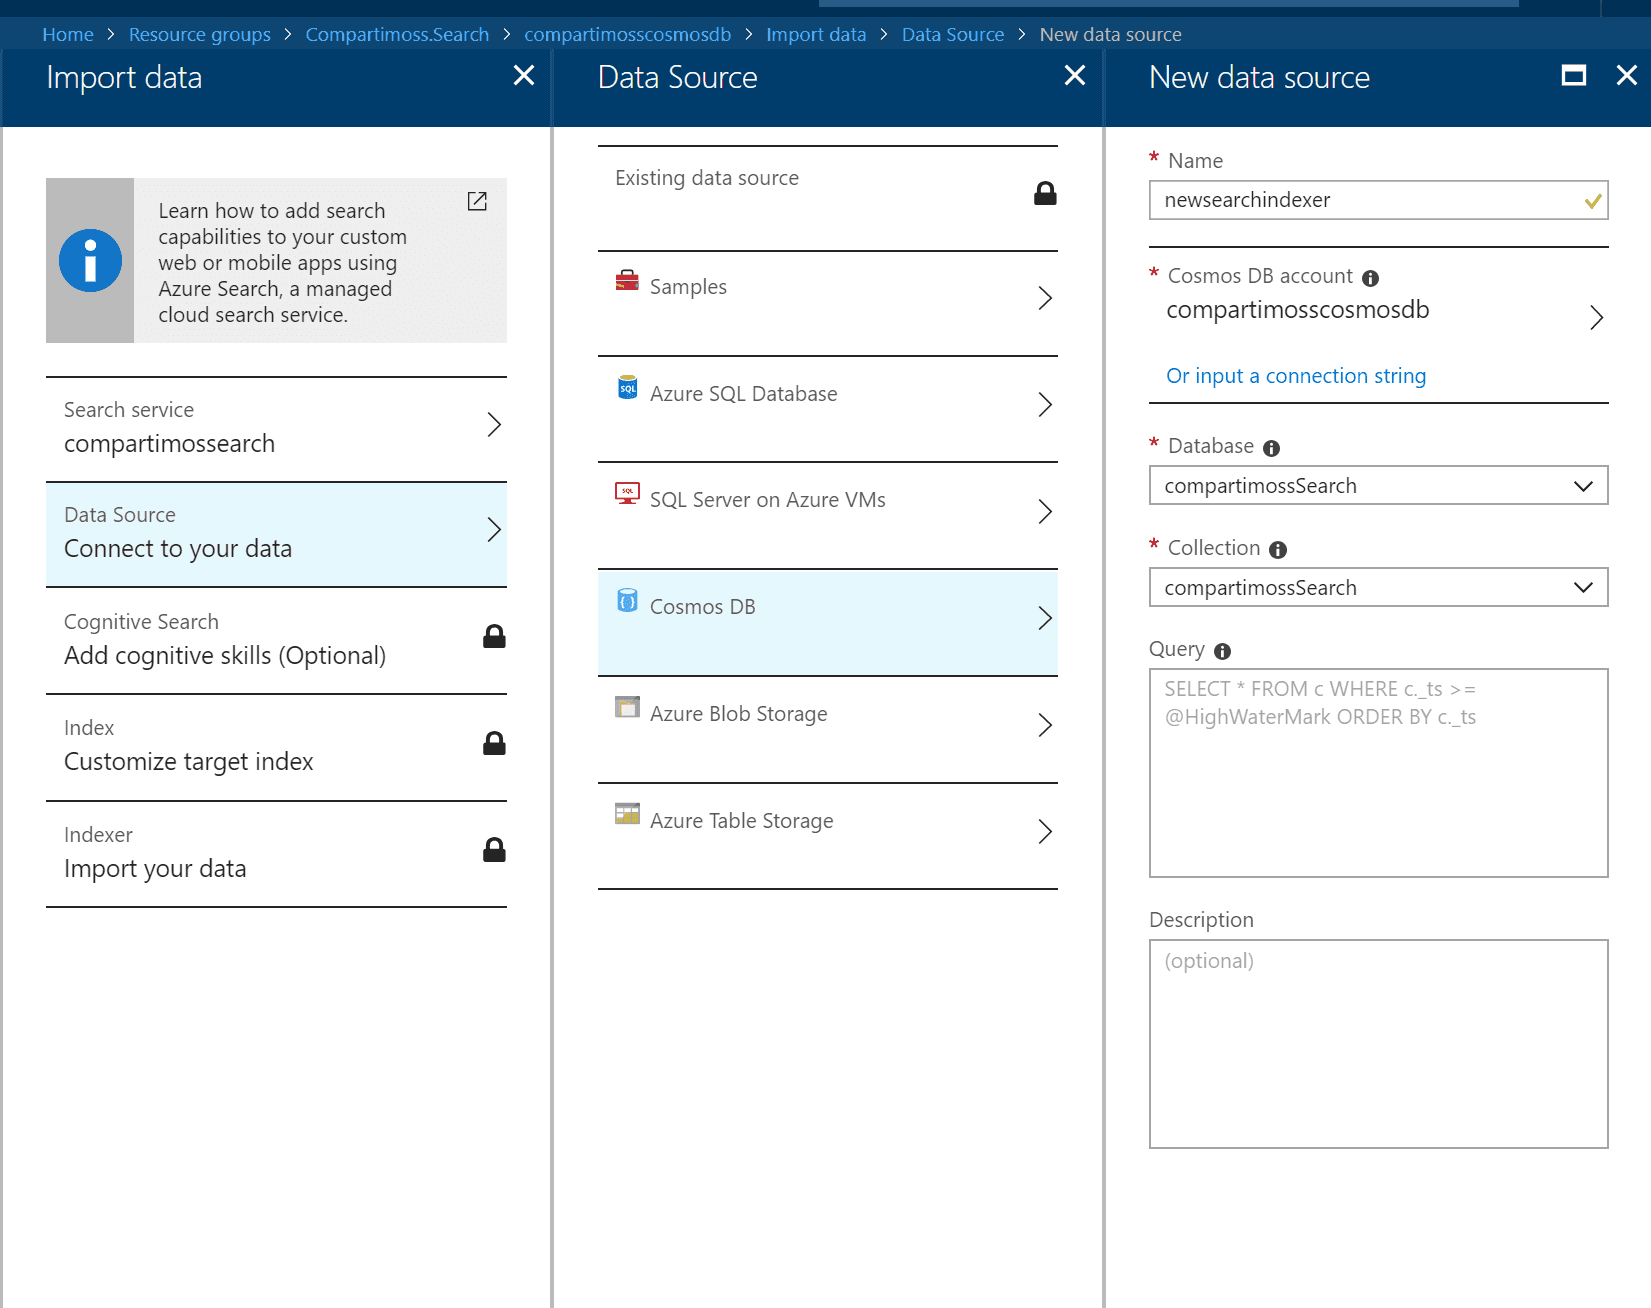Viewport: 1651px width, 1308px height.
Task: Click info icon next to Collection label
Action: click(1278, 550)
